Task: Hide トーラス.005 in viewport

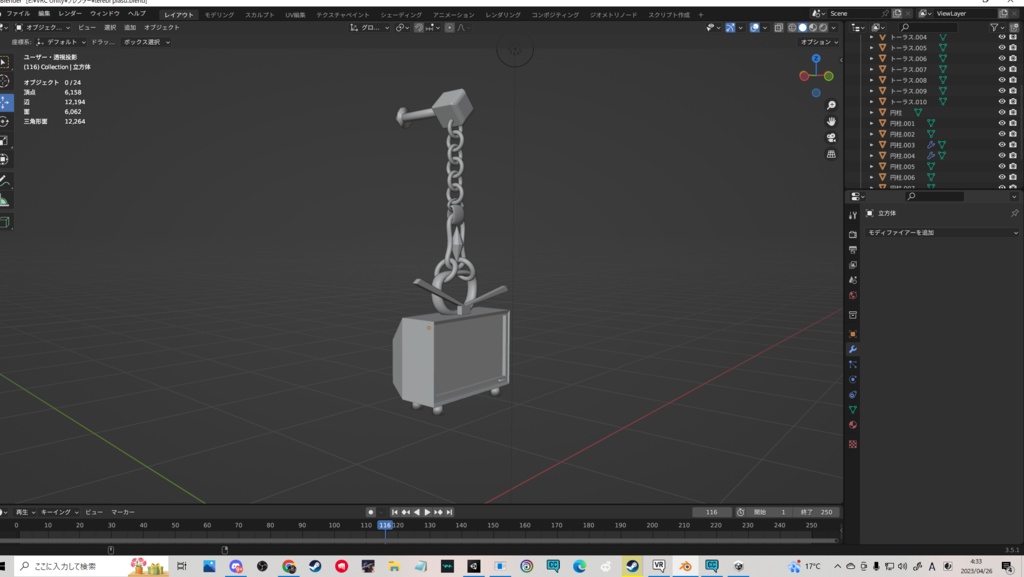Action: (1002, 48)
